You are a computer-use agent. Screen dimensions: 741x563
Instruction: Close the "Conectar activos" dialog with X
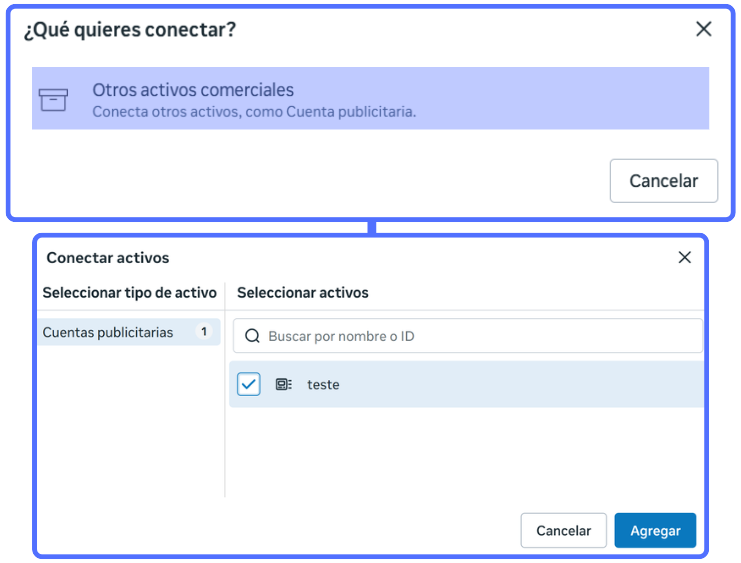click(x=685, y=257)
